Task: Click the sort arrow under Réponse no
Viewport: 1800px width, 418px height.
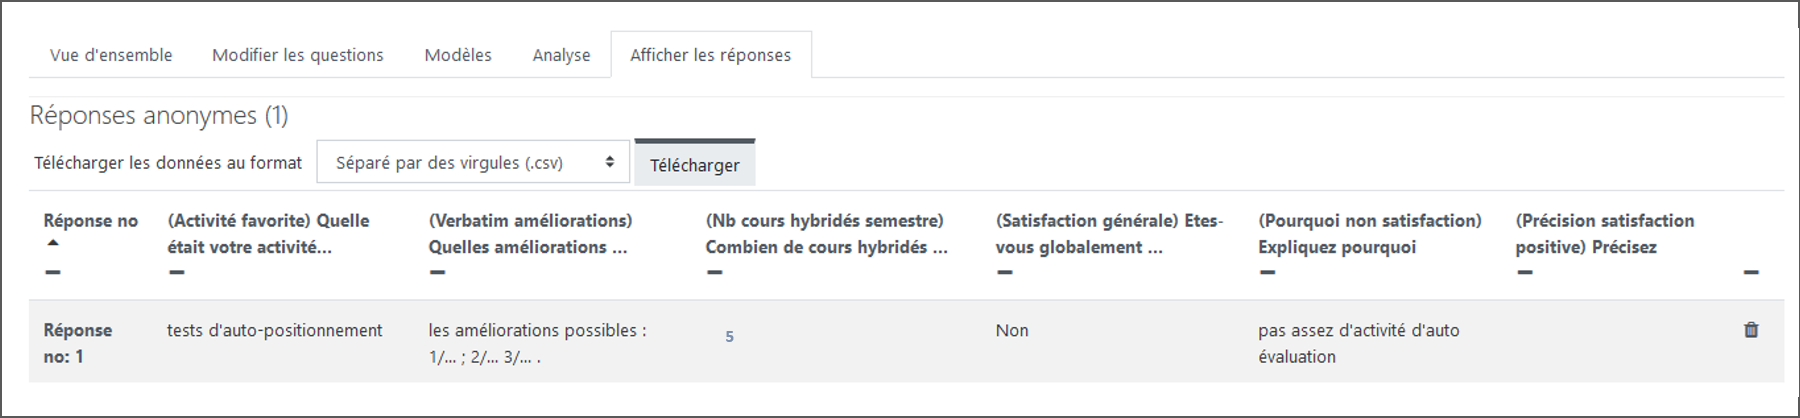Action: pyautogui.click(x=53, y=243)
